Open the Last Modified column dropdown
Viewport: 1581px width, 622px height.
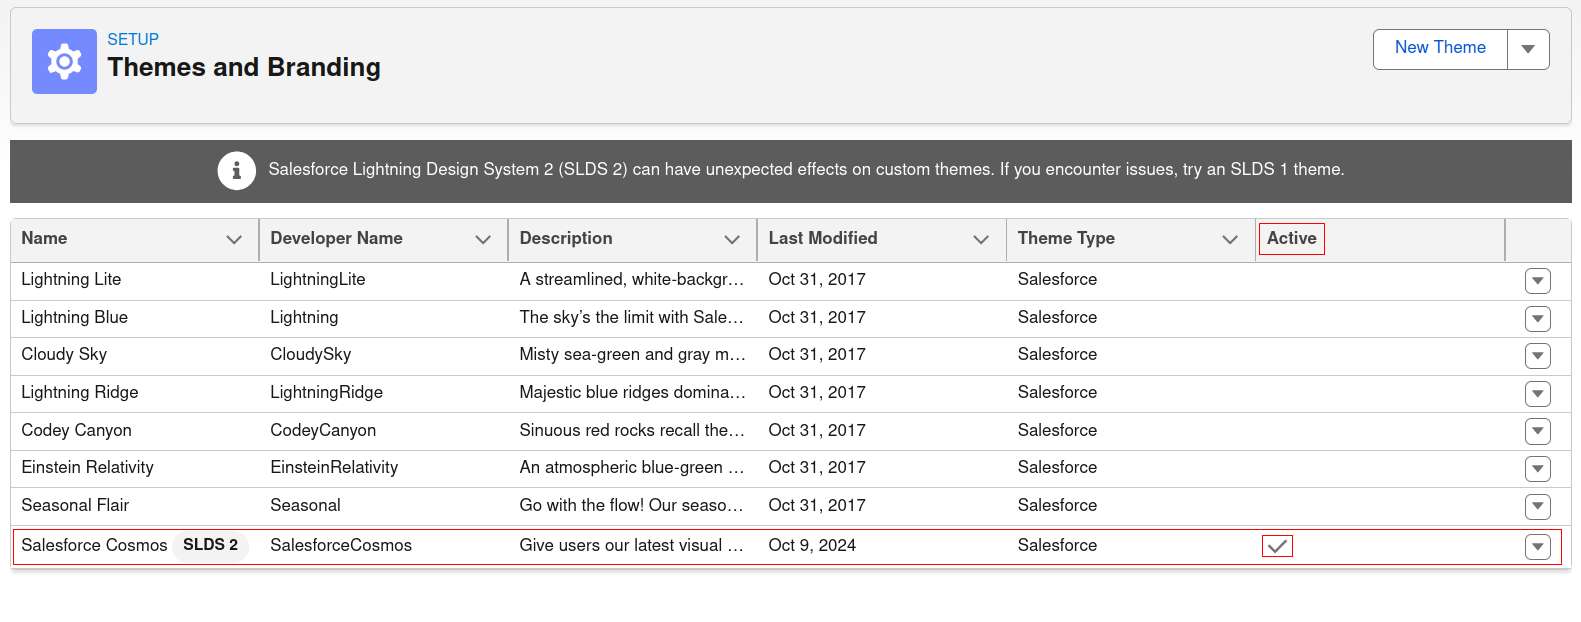980,239
